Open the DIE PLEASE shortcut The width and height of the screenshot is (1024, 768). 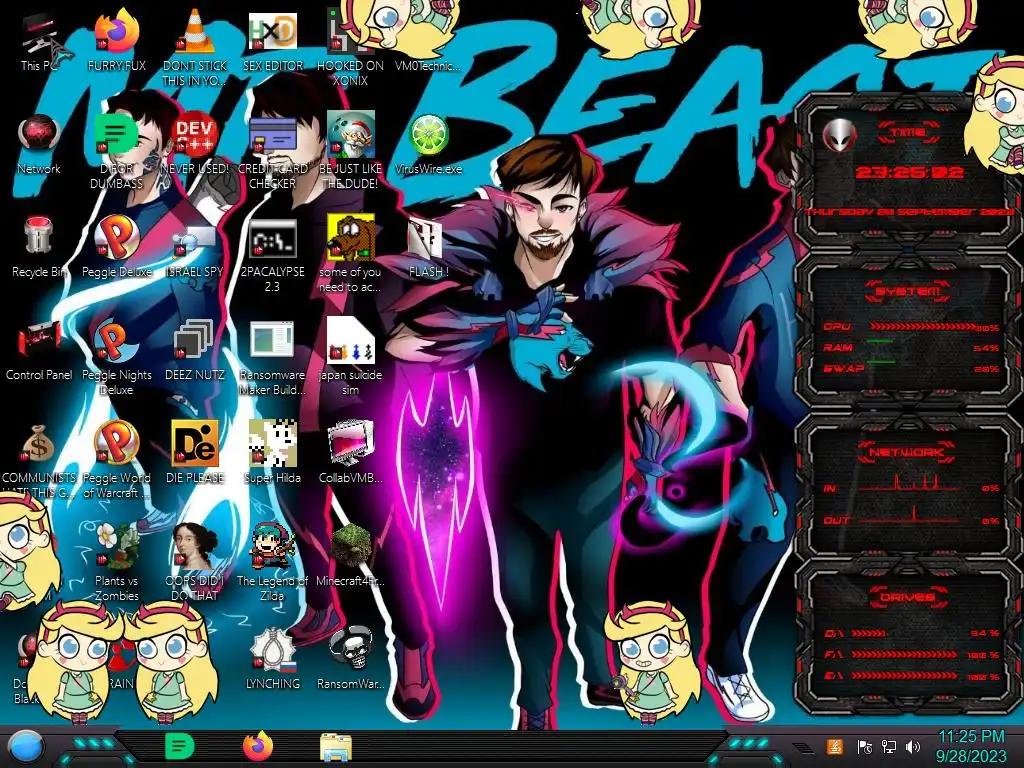[x=195, y=453]
